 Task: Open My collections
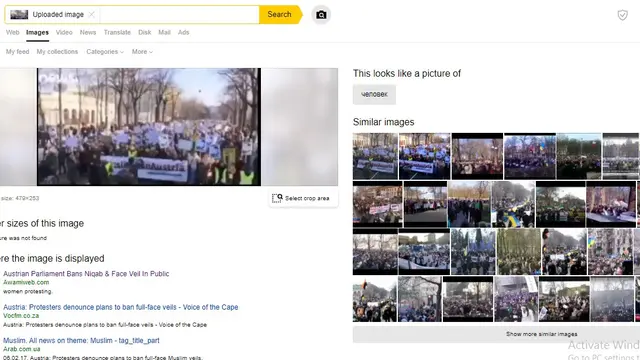coord(57,52)
